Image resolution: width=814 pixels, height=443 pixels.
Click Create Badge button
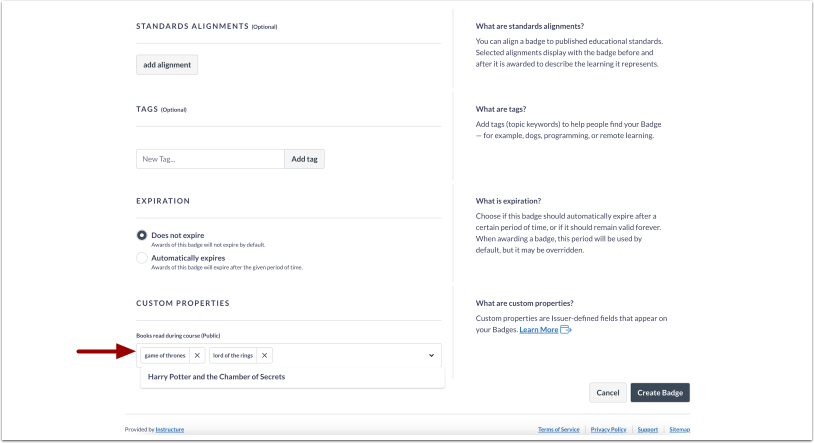[660, 393]
